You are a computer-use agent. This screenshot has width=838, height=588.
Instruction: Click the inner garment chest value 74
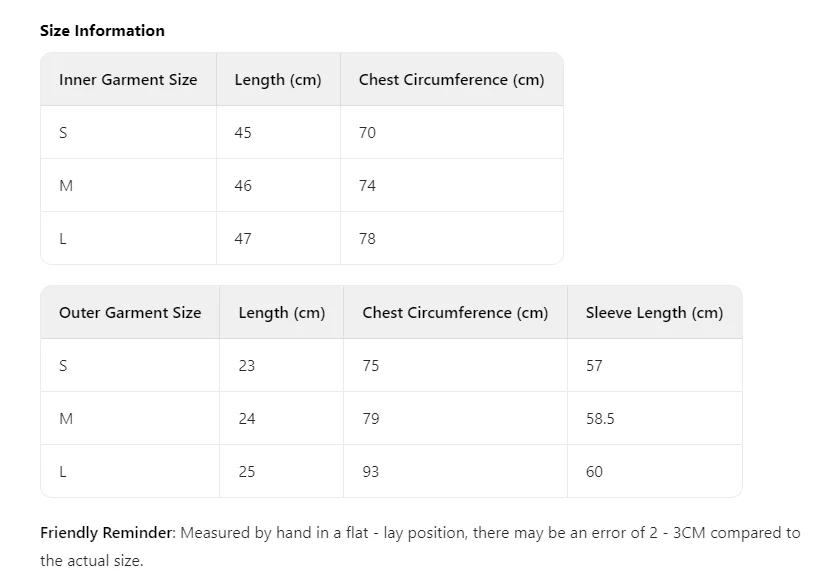point(367,186)
